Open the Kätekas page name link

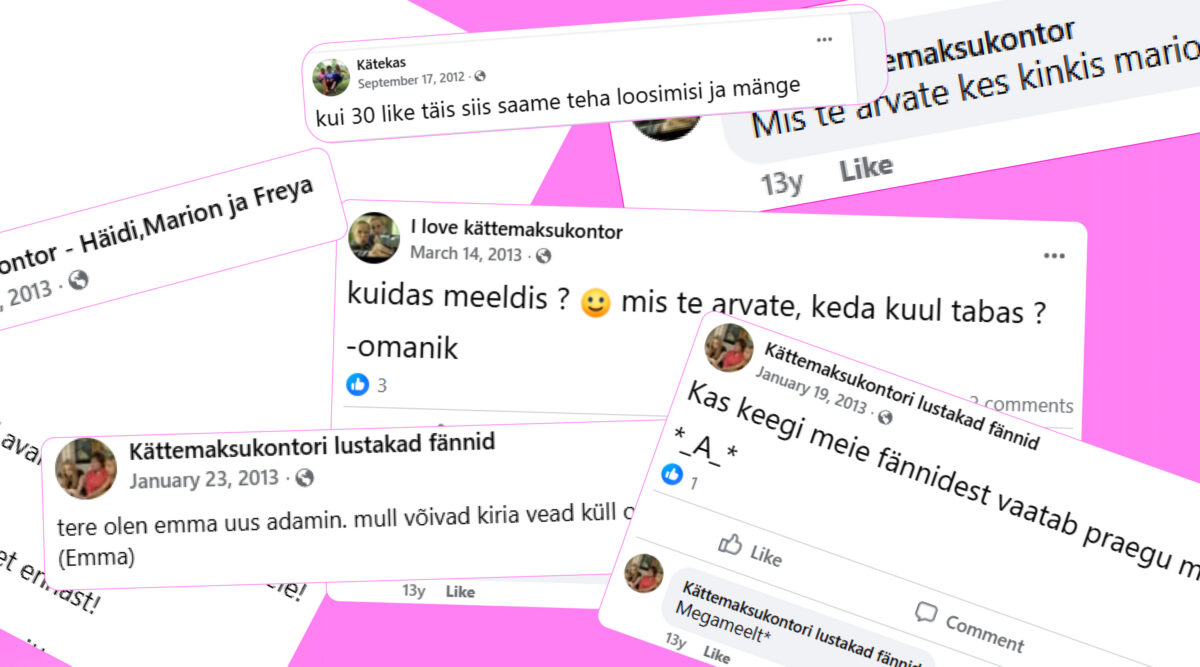click(x=382, y=63)
